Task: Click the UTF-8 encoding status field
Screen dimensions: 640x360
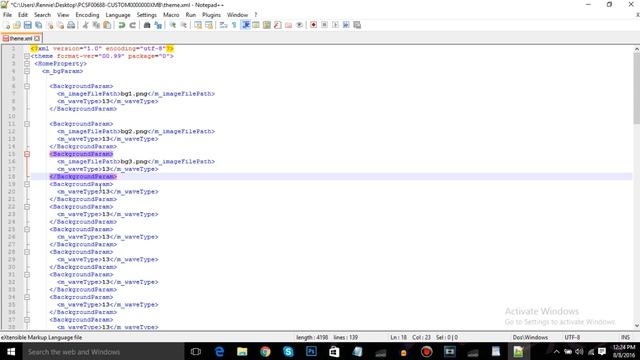Action: pos(572,338)
